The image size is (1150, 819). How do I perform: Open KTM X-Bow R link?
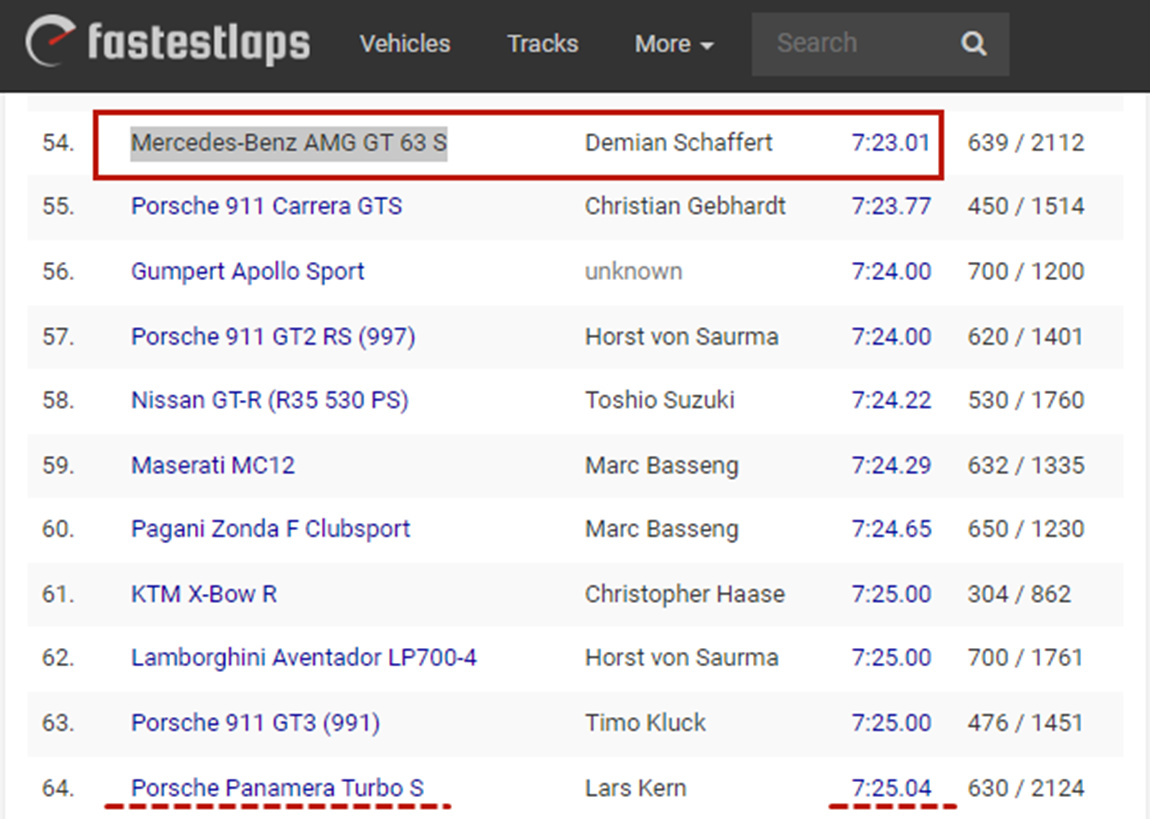pyautogui.click(x=204, y=594)
